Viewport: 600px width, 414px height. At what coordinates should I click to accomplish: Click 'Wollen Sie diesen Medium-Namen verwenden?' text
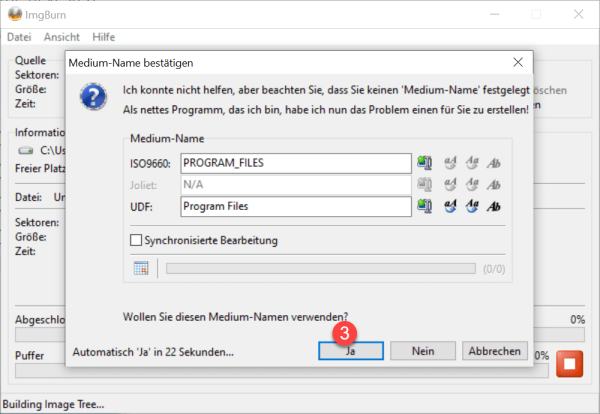click(x=235, y=317)
